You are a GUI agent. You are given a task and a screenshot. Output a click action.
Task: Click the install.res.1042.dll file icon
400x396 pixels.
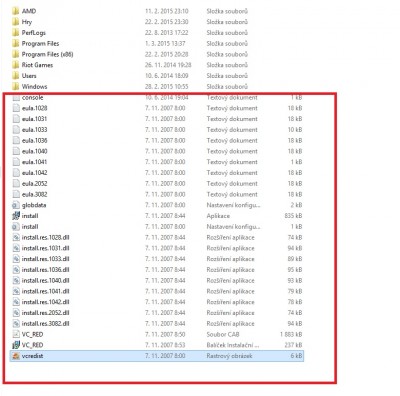click(16, 302)
